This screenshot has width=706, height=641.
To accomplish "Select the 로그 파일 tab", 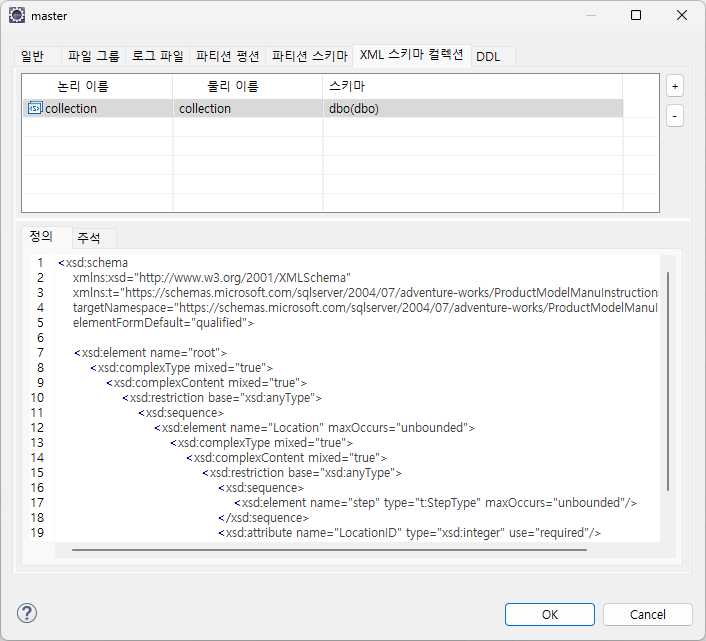I will point(158,56).
